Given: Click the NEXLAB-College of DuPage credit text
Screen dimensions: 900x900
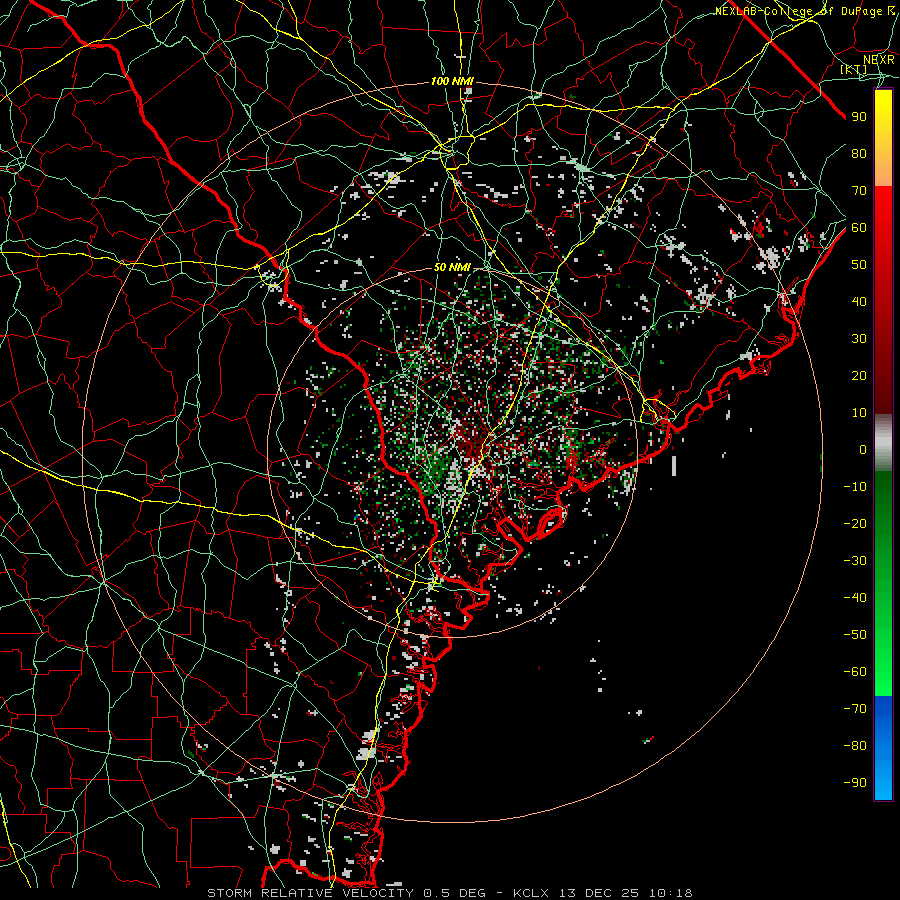Looking at the screenshot, I should click(x=805, y=11).
